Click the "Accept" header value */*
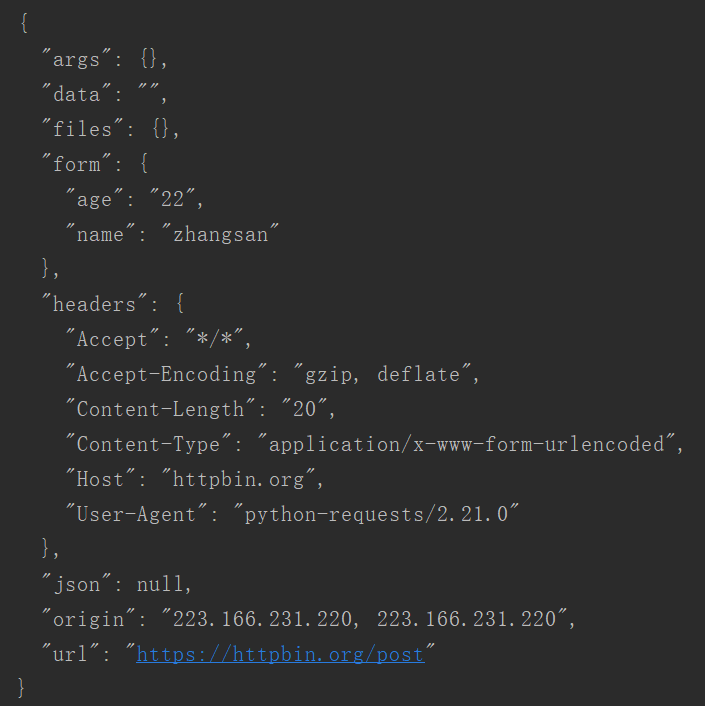This screenshot has height=706, width=705. coord(215,339)
